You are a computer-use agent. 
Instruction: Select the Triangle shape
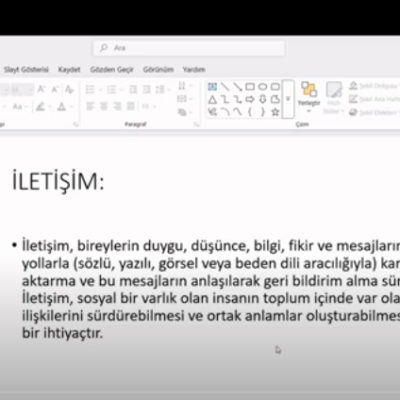[x=212, y=99]
